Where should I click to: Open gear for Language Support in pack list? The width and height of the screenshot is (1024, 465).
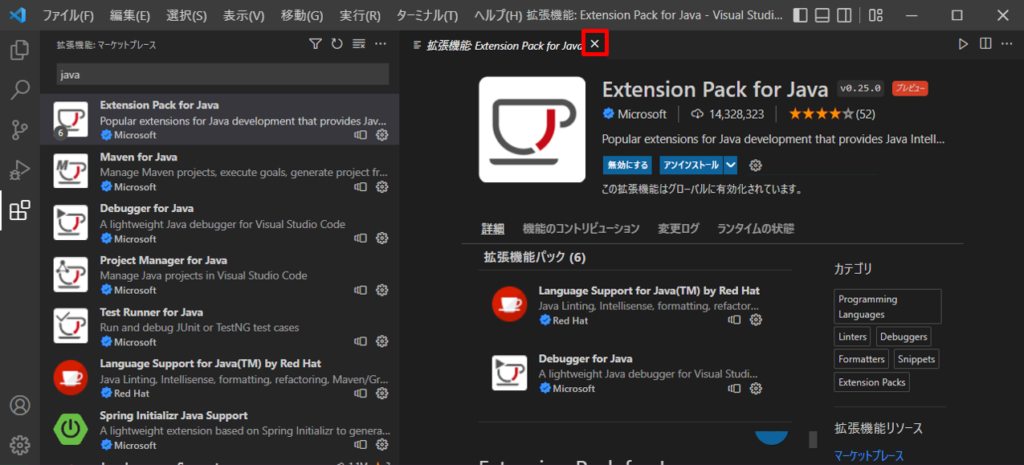tap(756, 320)
